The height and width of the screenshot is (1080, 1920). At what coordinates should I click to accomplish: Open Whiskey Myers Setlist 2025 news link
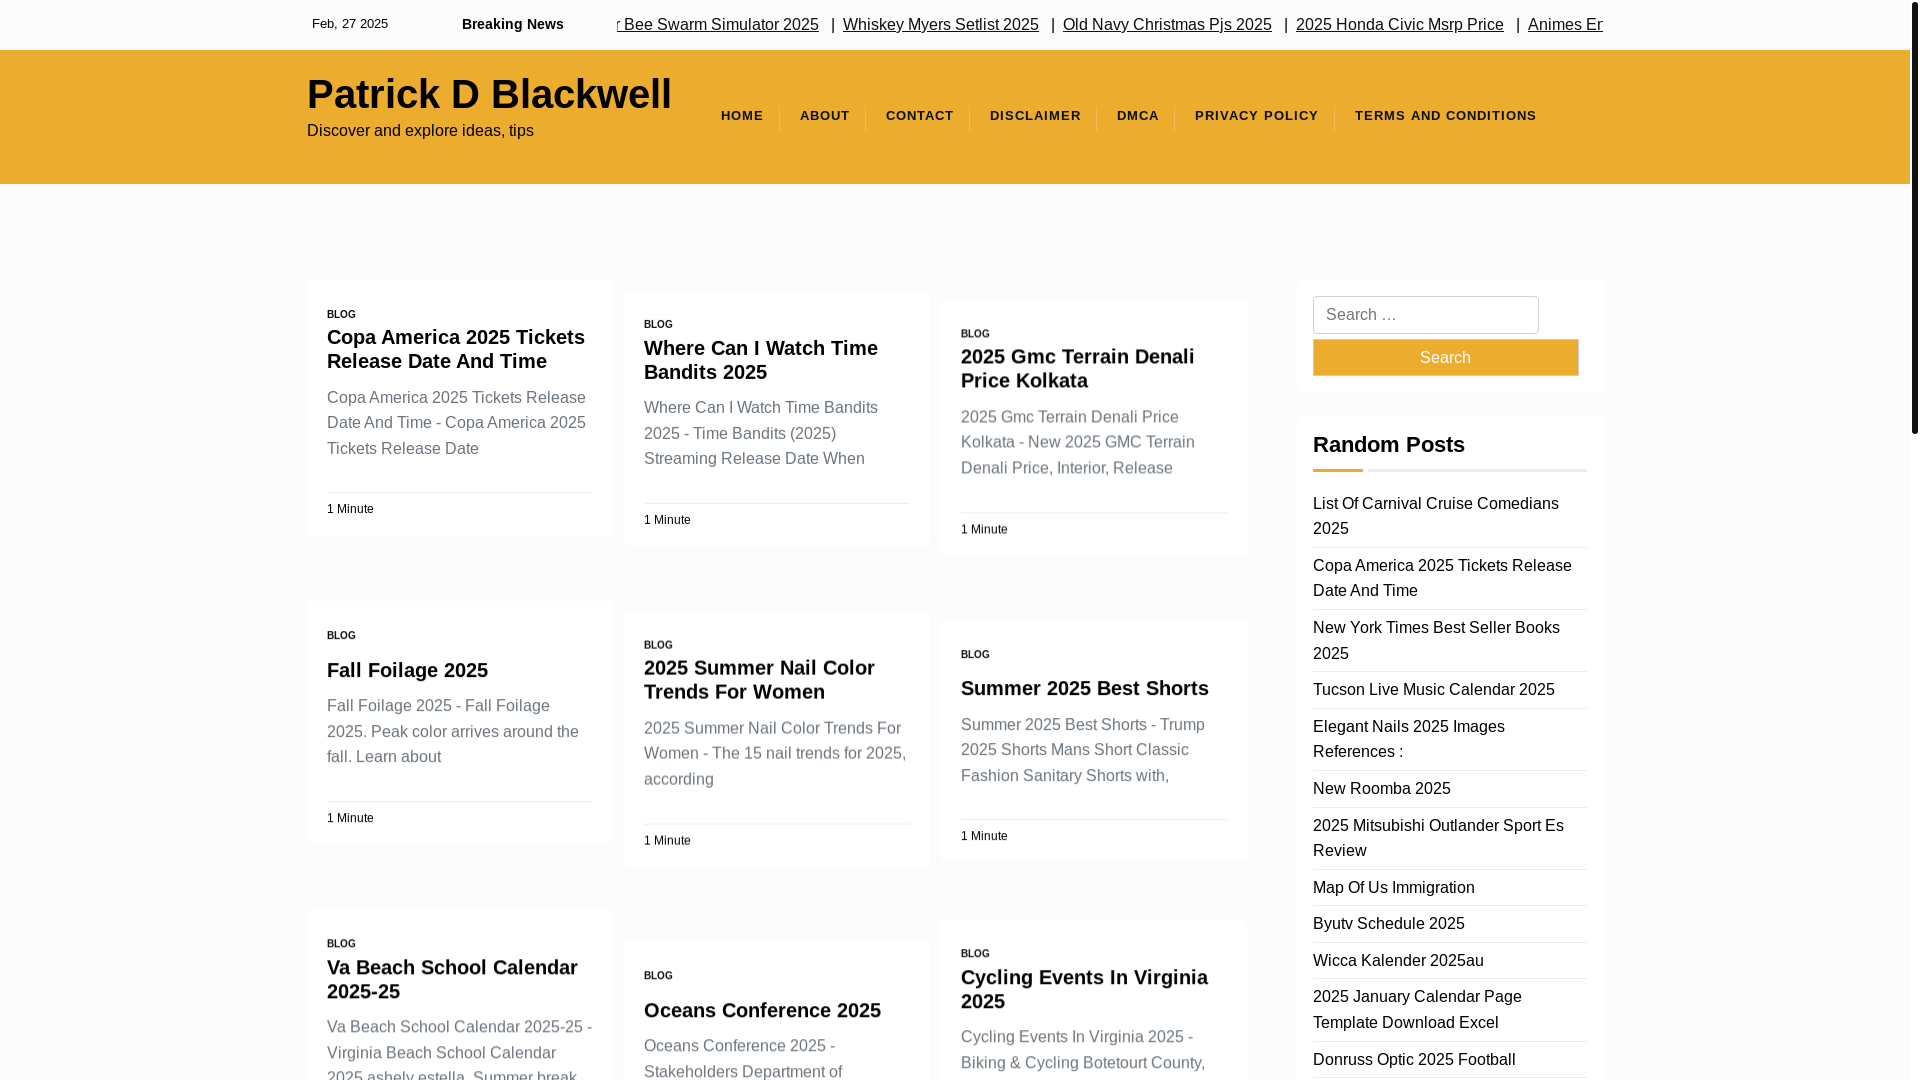tap(940, 25)
